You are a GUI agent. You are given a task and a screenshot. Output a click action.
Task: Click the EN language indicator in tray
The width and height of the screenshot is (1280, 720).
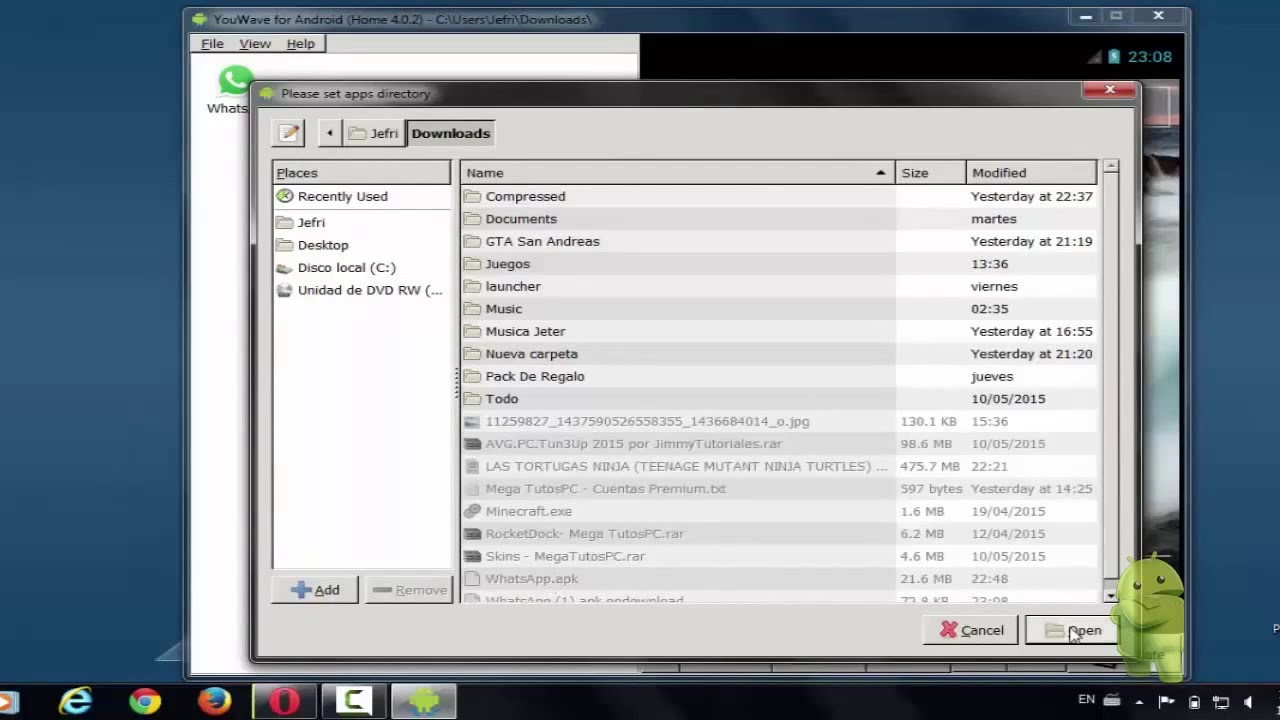(1086, 700)
